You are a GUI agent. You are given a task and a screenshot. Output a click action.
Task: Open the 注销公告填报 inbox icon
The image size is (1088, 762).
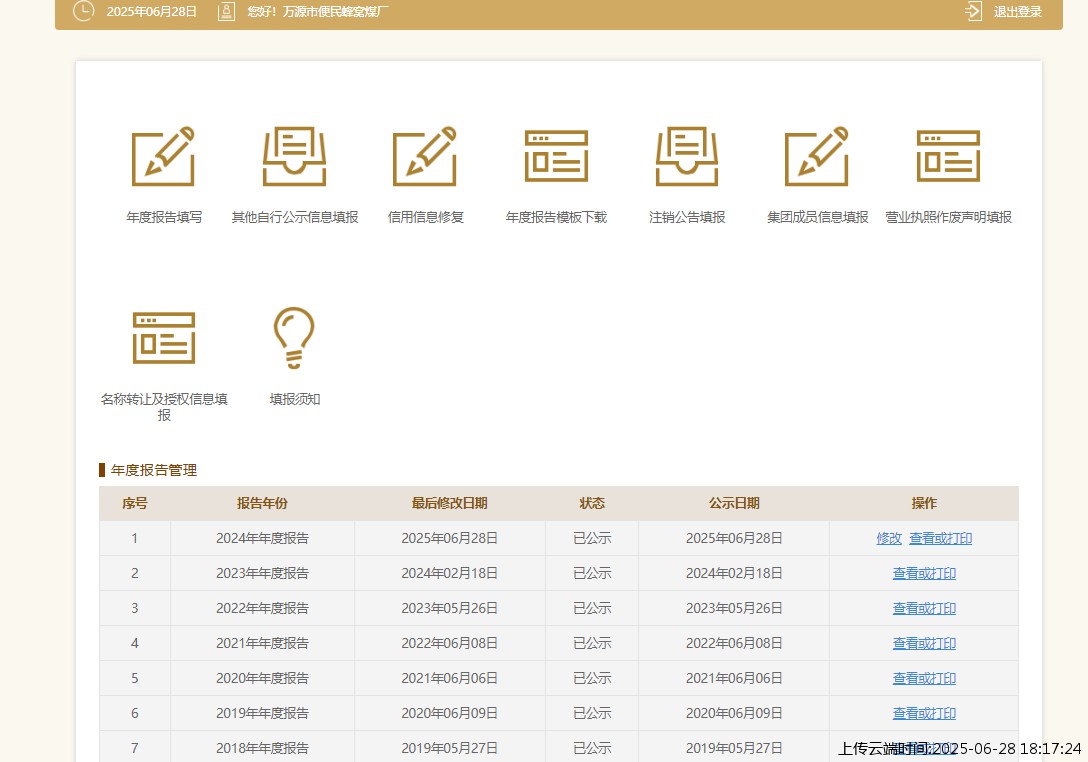(687, 156)
